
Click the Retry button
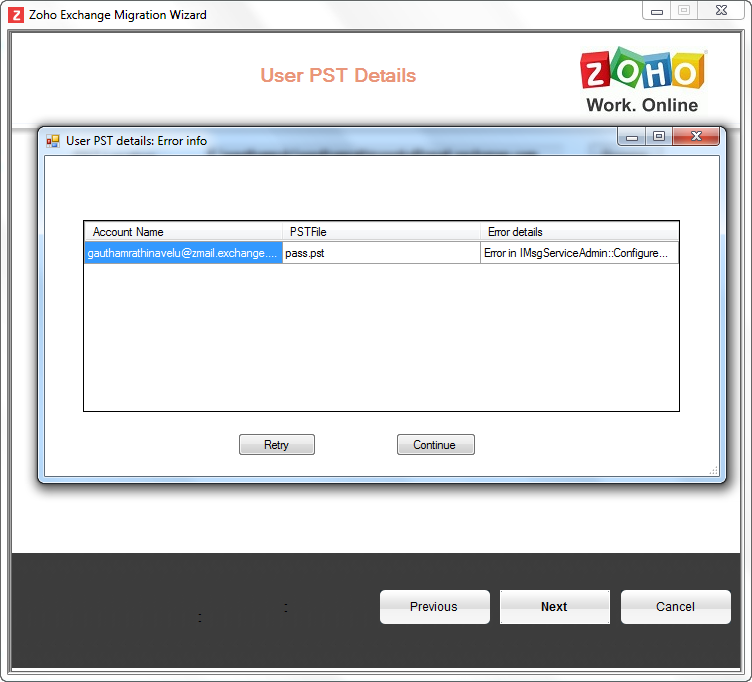pyautogui.click(x=277, y=445)
